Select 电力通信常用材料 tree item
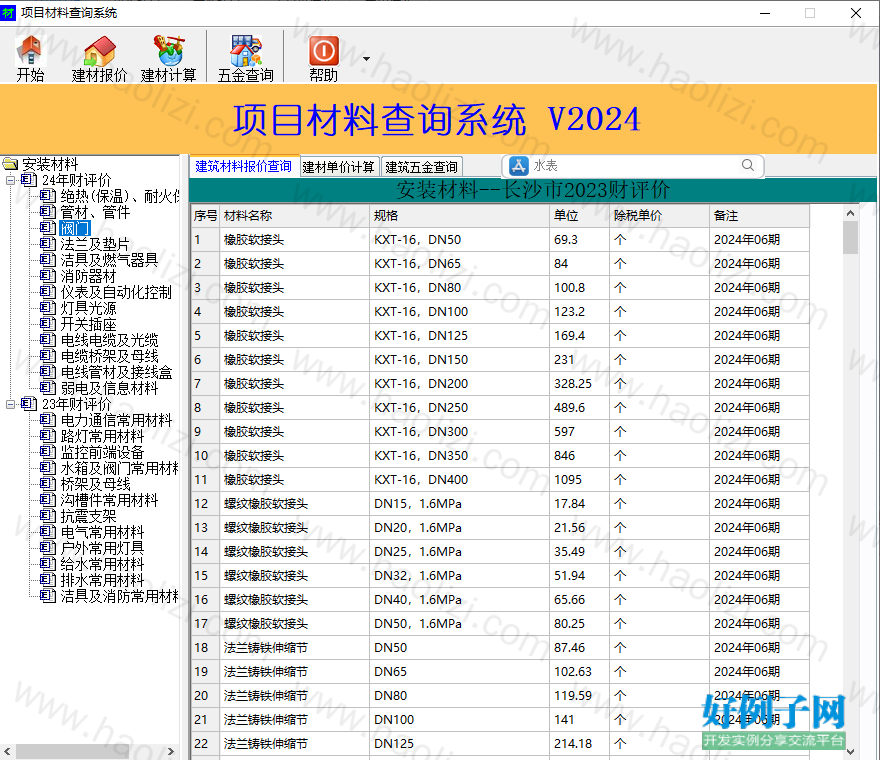880x760 pixels. [116, 420]
